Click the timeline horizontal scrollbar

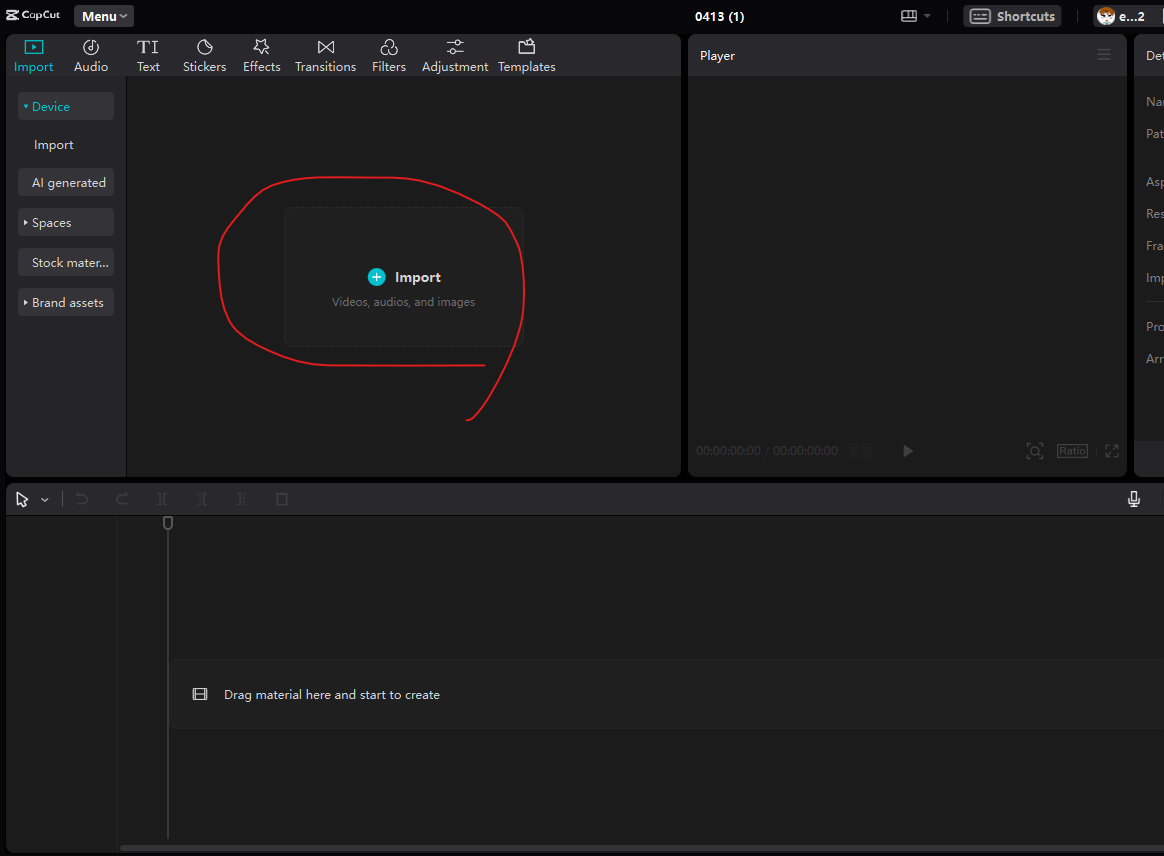(641, 848)
